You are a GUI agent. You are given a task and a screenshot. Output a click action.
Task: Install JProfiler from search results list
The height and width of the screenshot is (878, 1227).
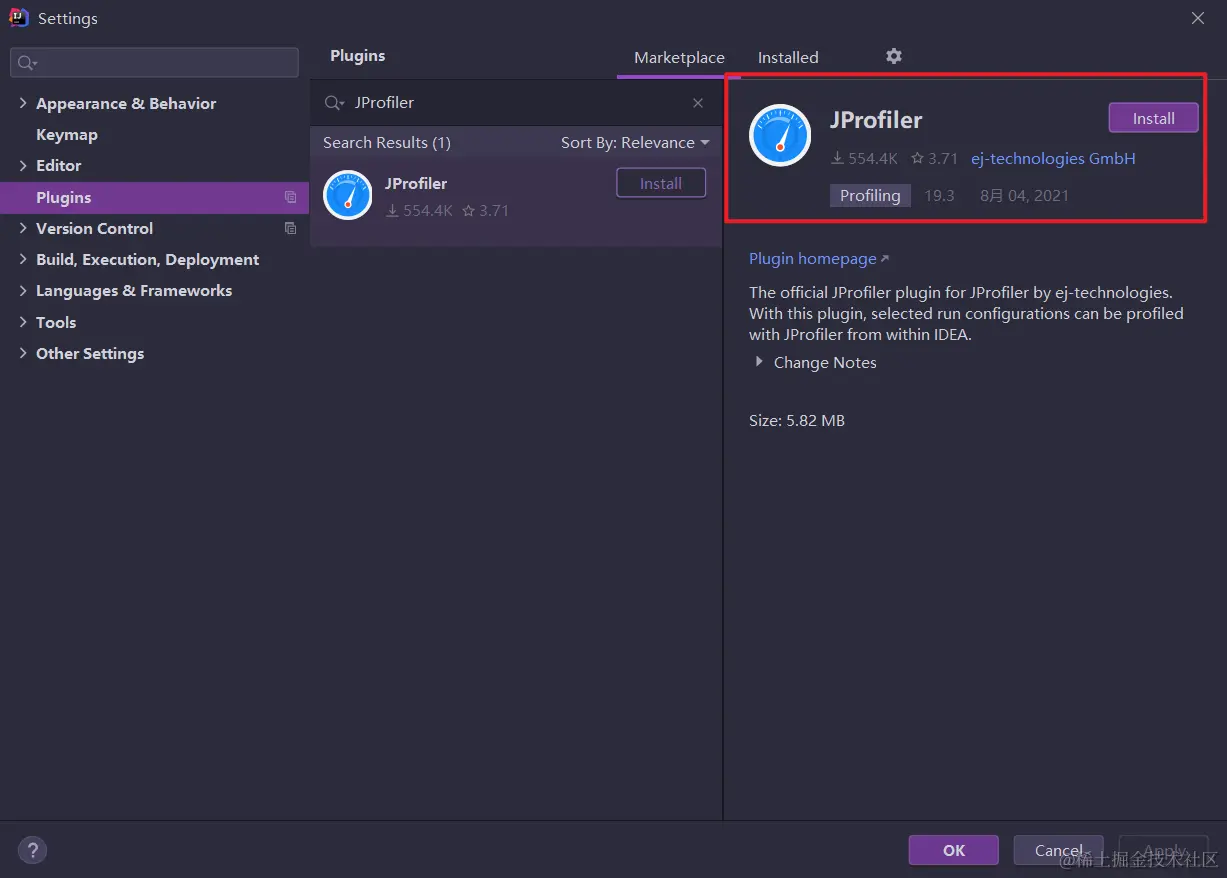[x=661, y=183]
